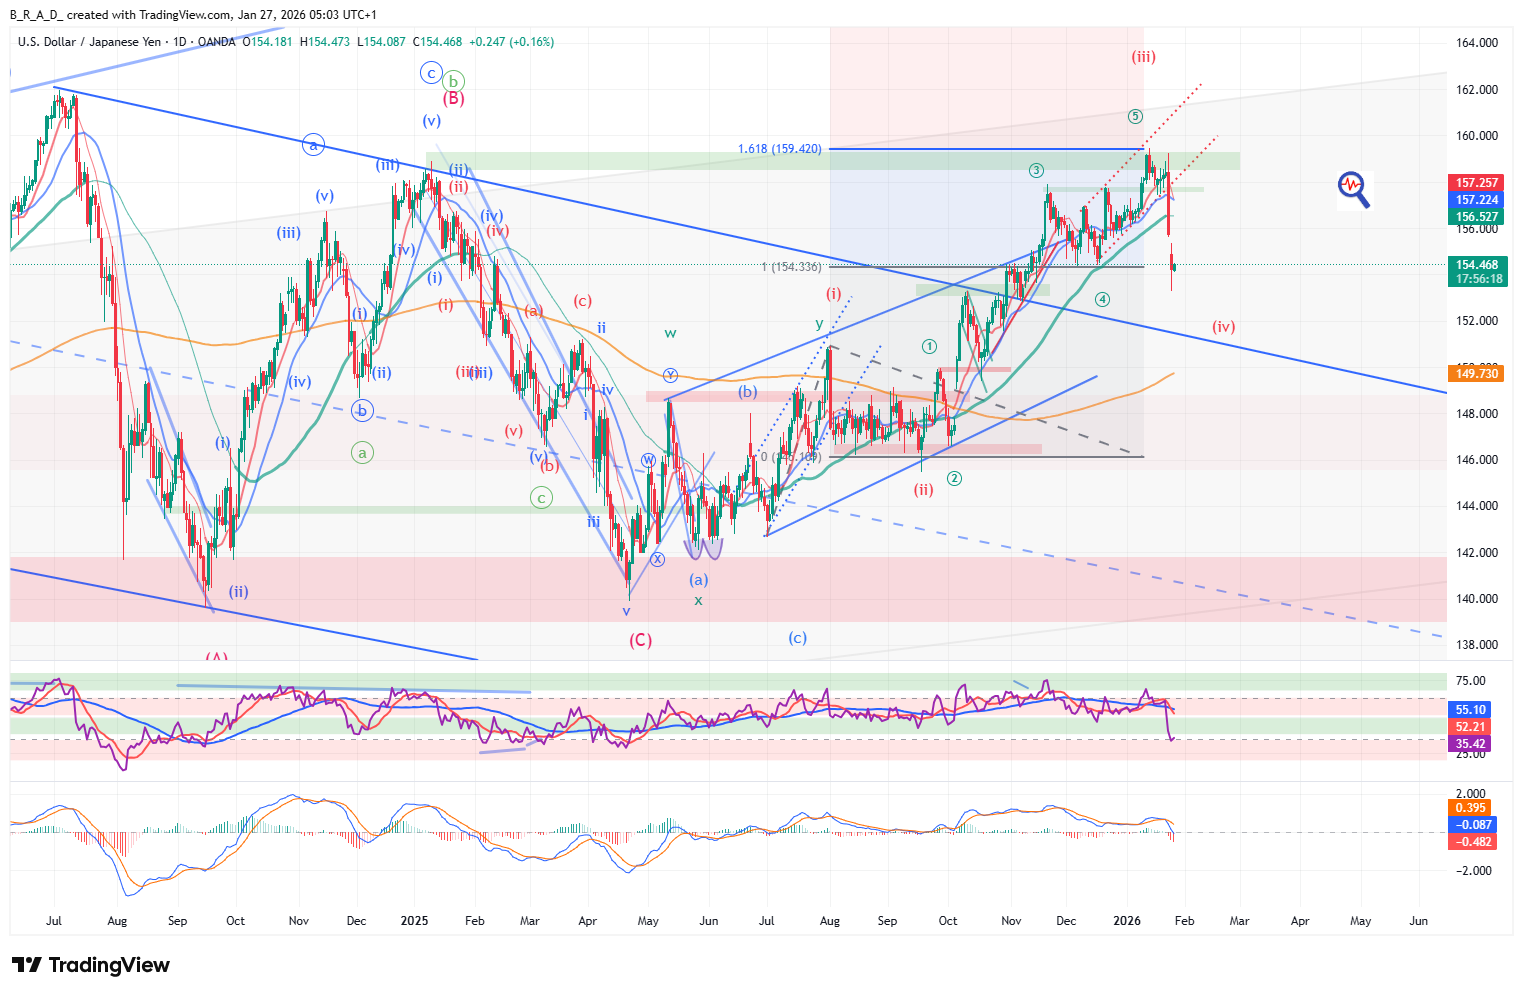Screen dimensions: 1523x995
Task: Select the green circled 'c' wave label
Action: click(541, 497)
